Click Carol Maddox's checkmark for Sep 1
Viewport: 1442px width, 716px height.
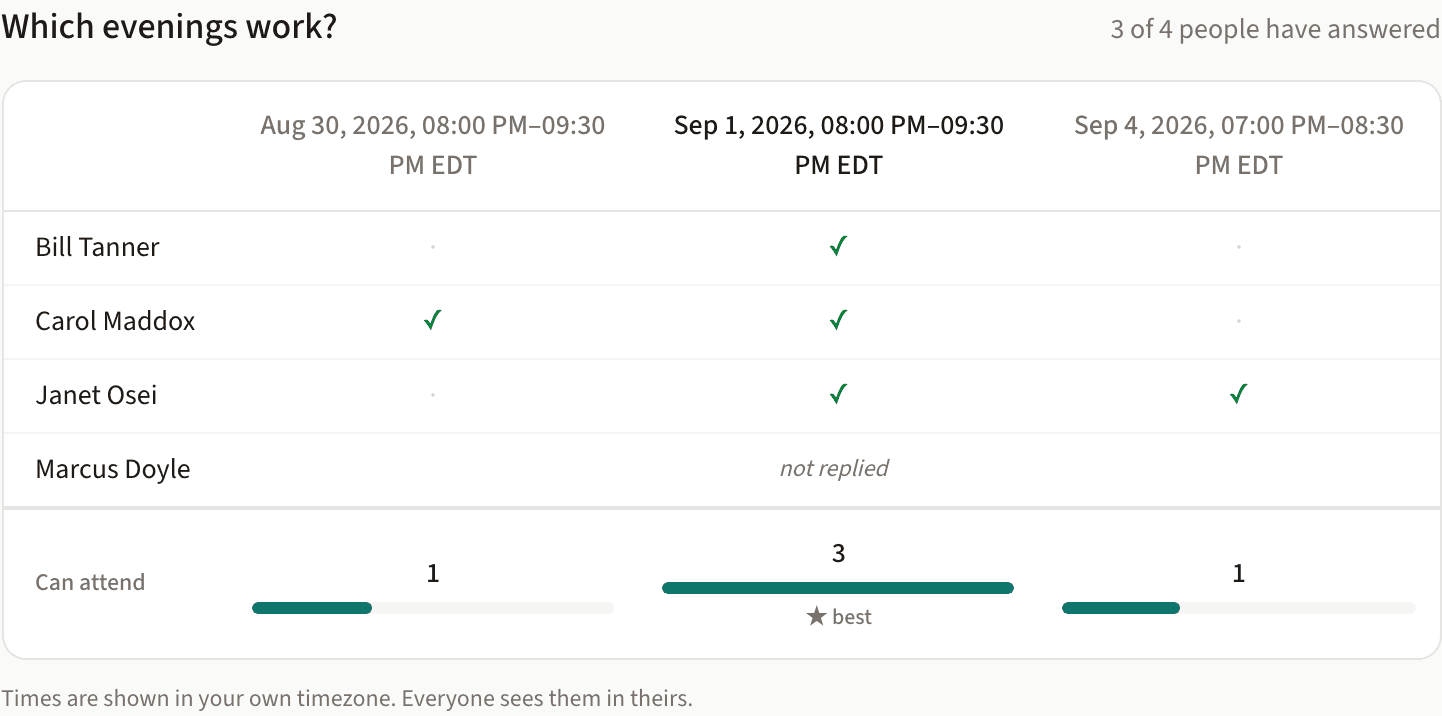(x=838, y=321)
